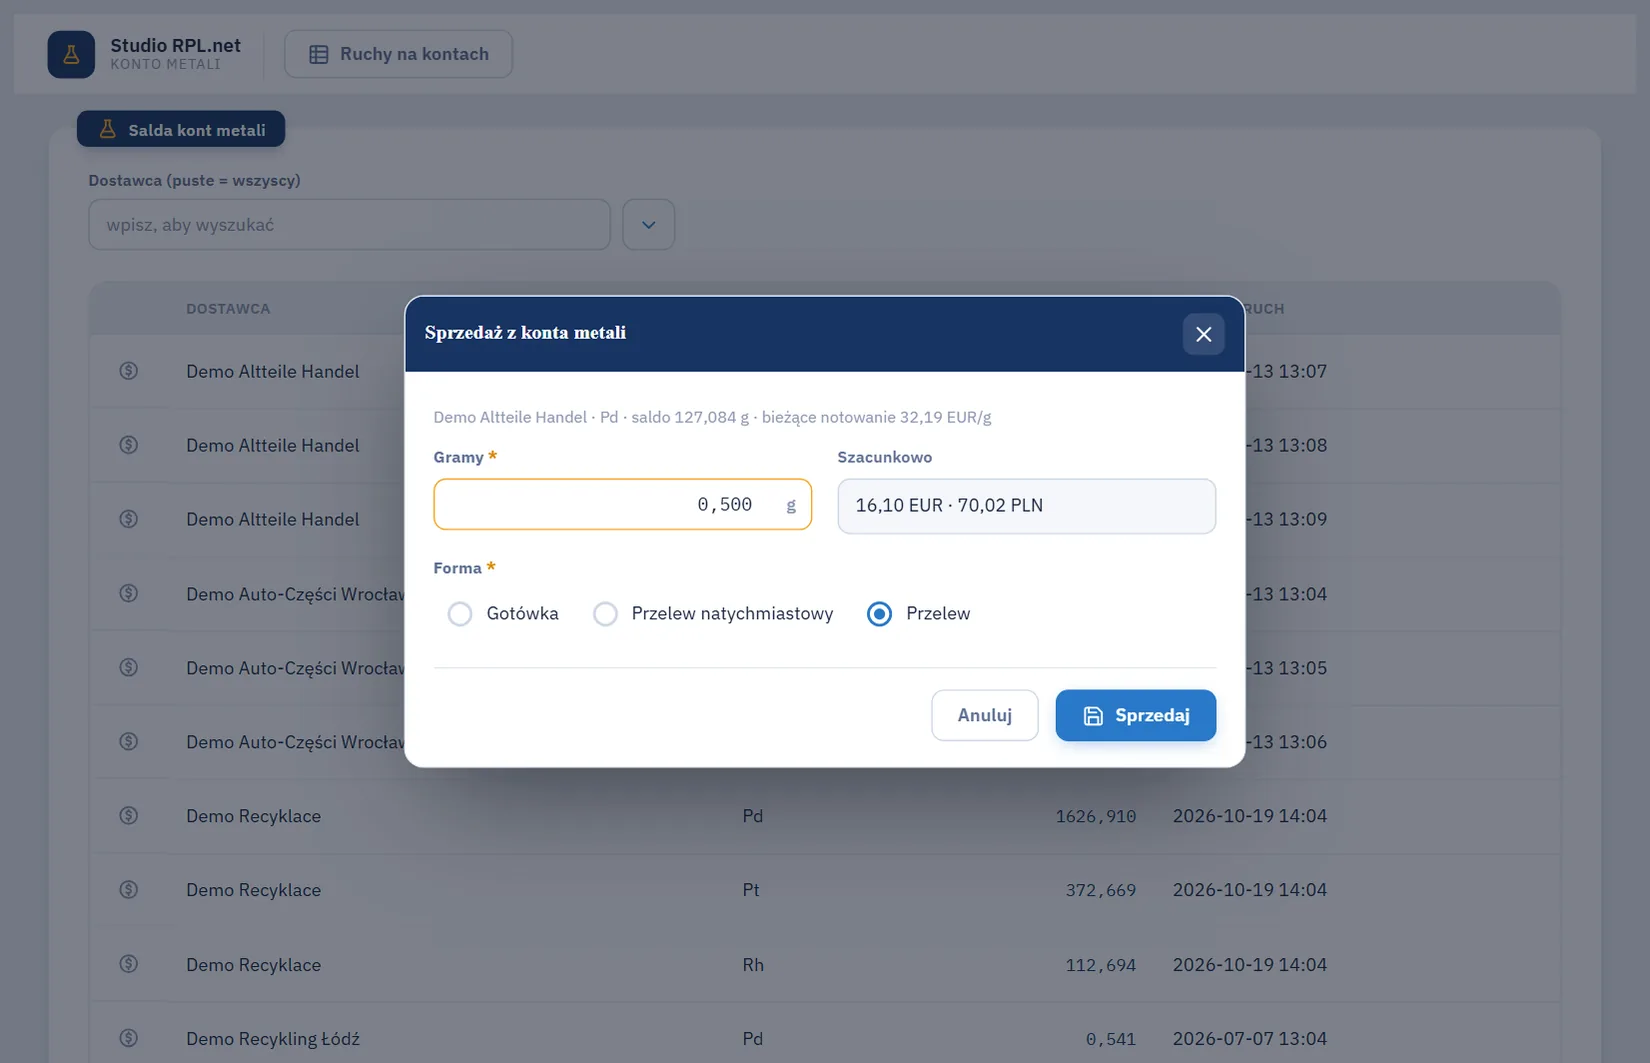The width and height of the screenshot is (1650, 1063).
Task: Select Gotówka payment form
Action: pos(460,614)
